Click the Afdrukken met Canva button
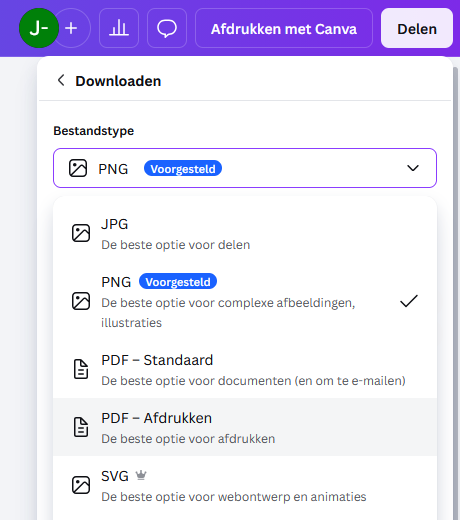Viewport: 460px width, 520px height. coord(284,28)
